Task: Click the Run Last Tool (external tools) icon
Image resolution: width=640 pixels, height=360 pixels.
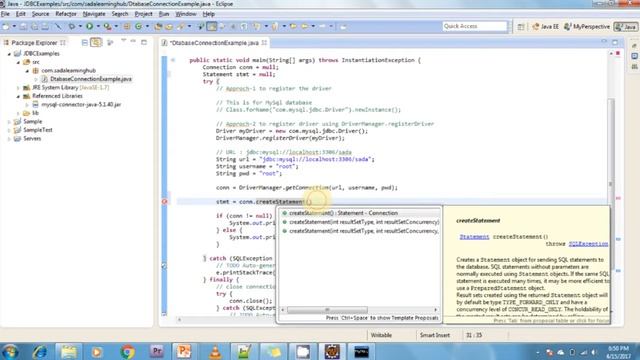Action: (107, 27)
